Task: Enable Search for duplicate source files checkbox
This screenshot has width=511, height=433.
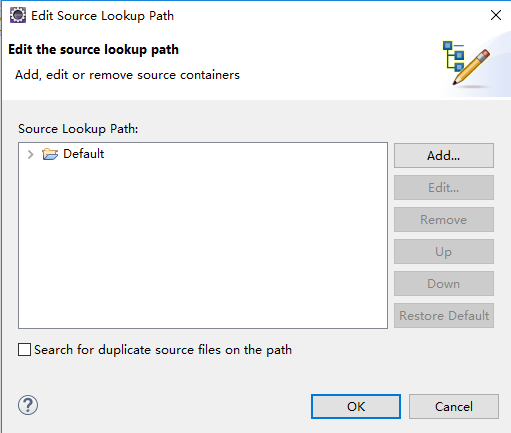Action: pos(24,350)
